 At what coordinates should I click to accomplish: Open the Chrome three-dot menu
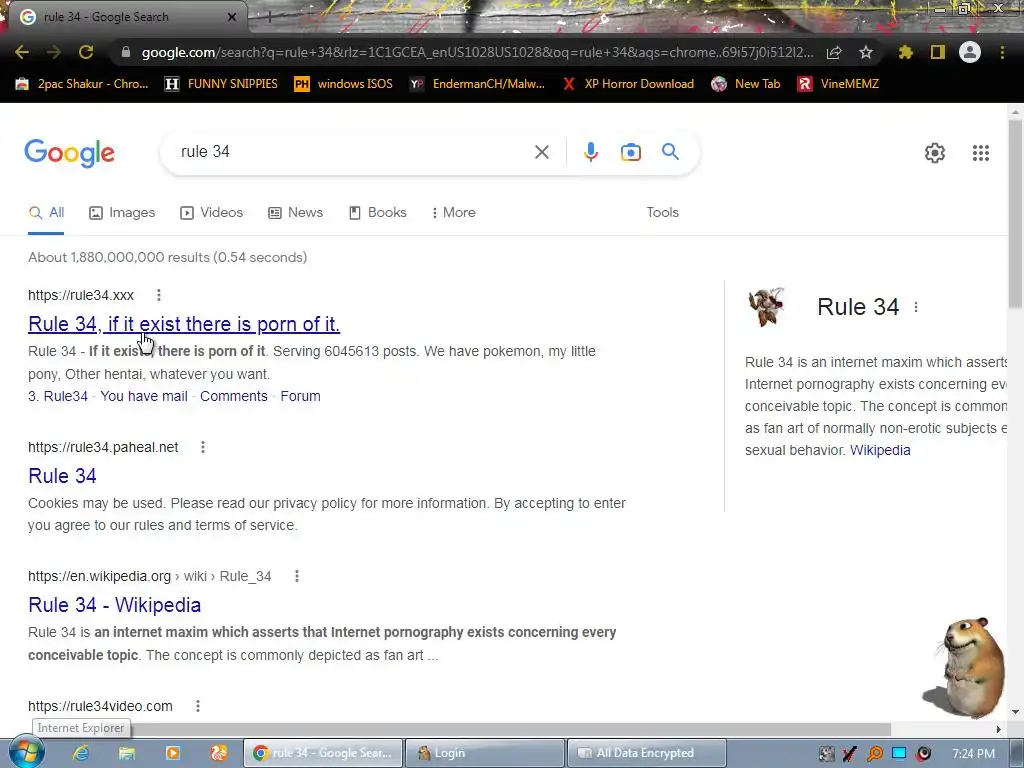point(1002,52)
